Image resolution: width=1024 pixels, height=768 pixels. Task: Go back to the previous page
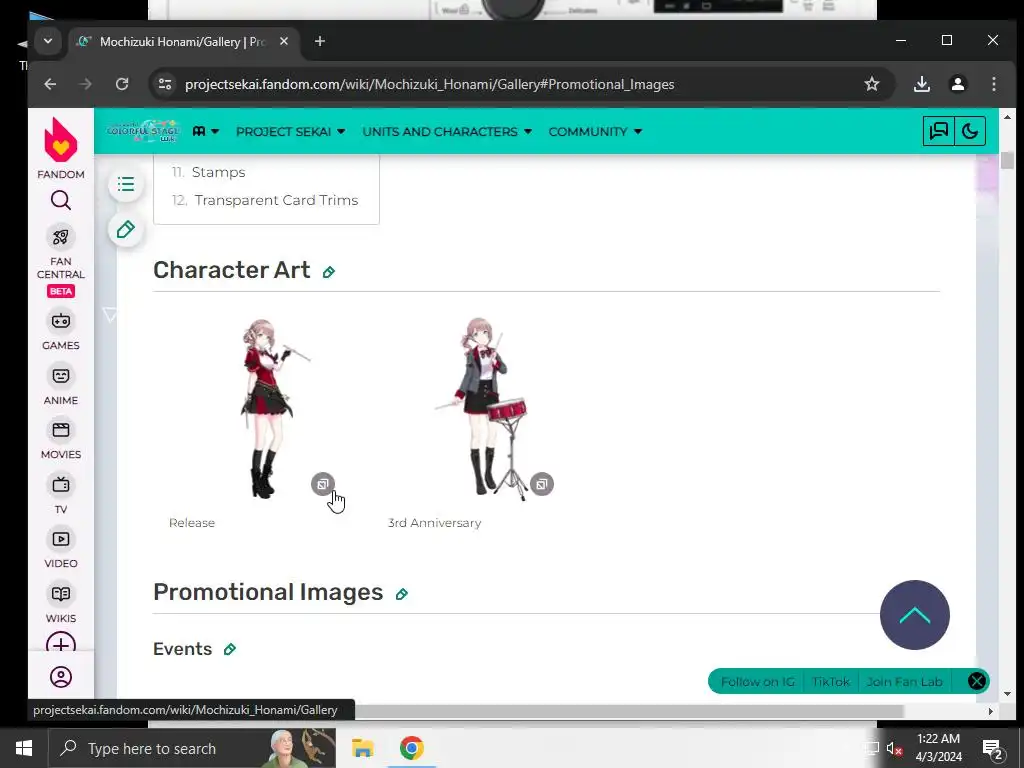[50, 84]
